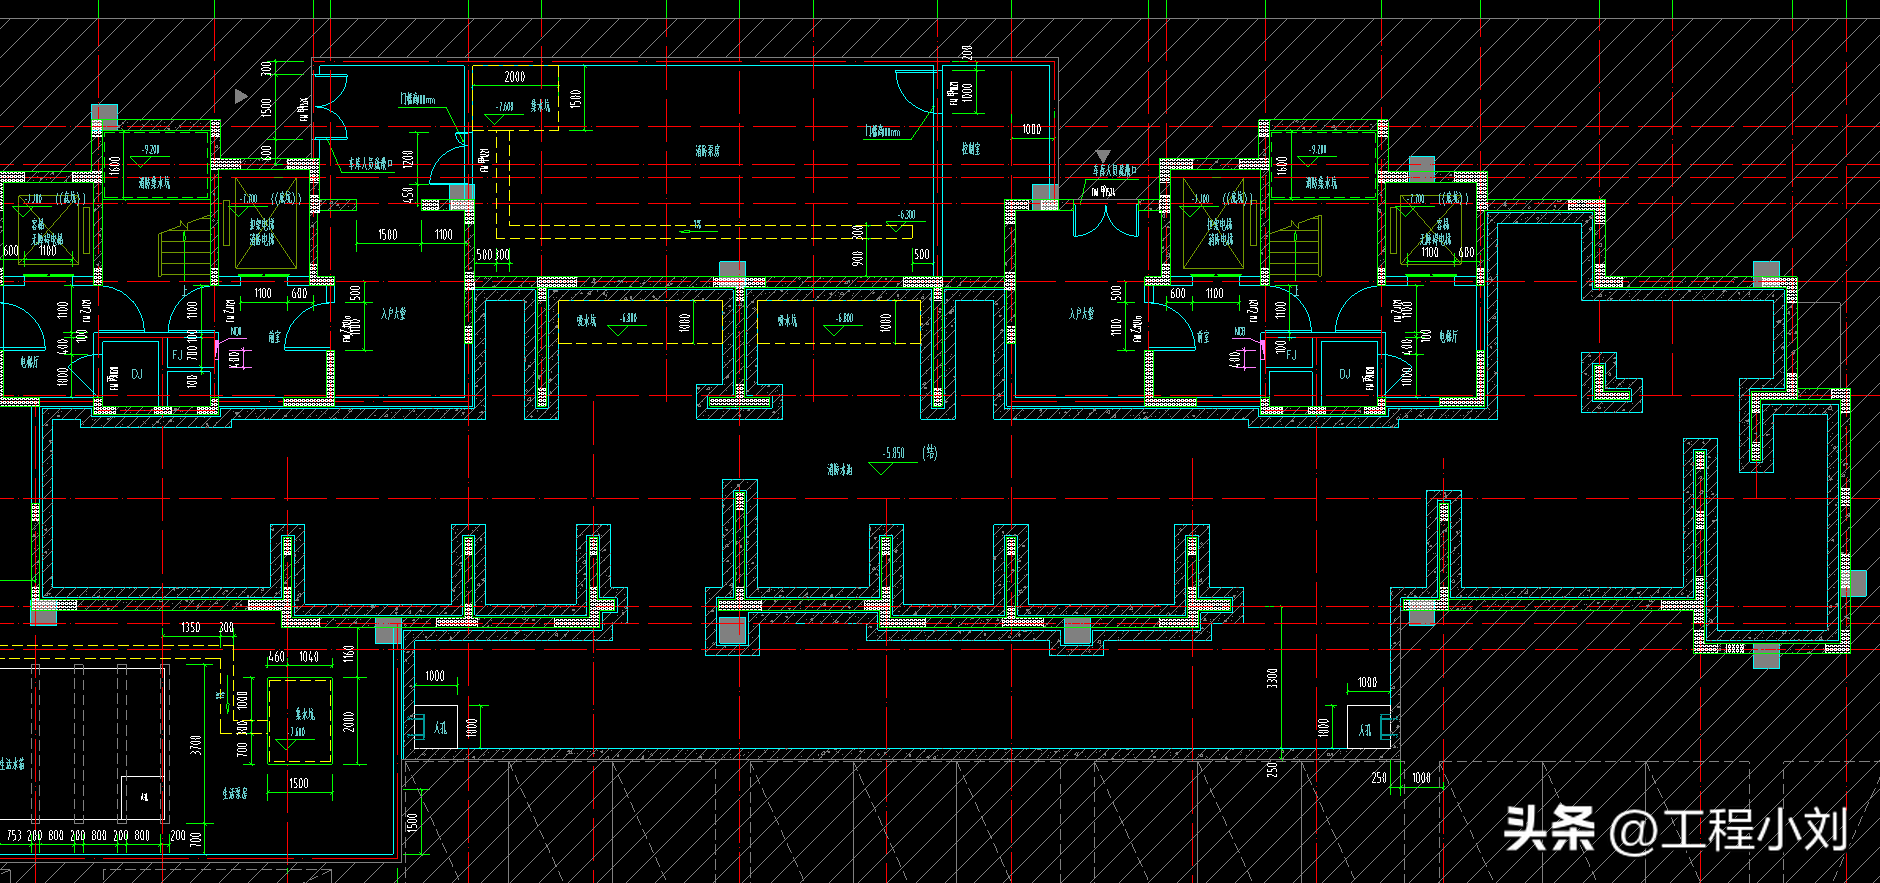Click the 生活泵房 room label
The image size is (1880, 883).
tap(235, 793)
